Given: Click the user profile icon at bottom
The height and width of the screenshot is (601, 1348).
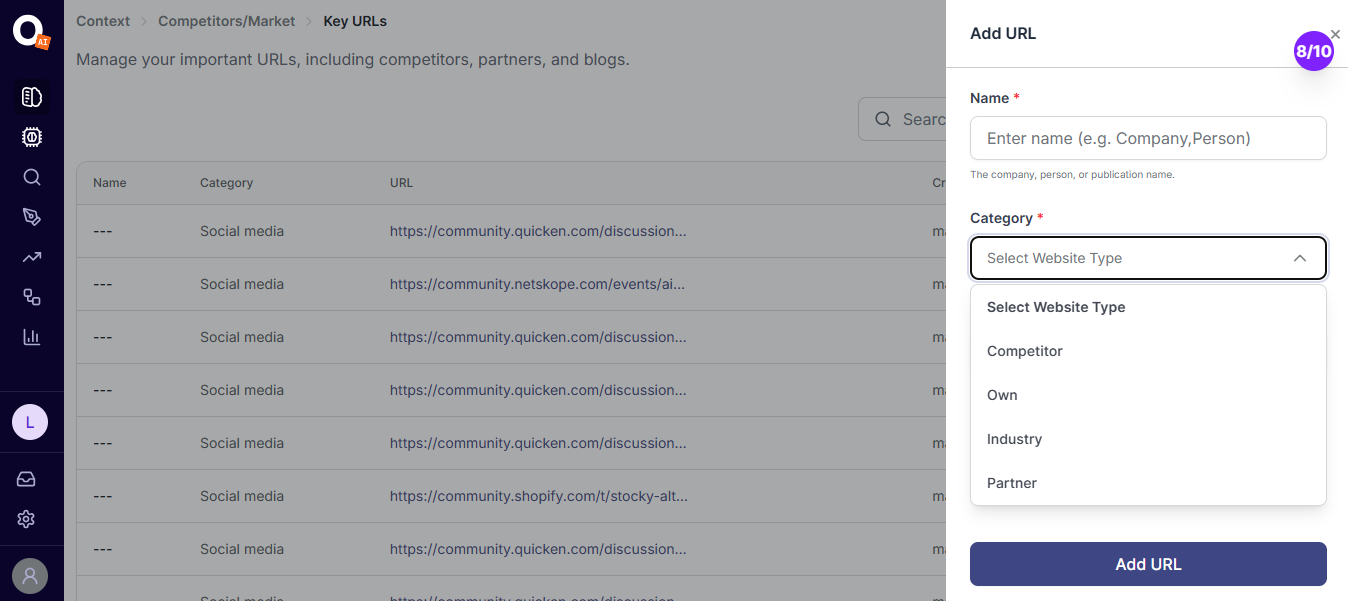Looking at the screenshot, I should click(x=30, y=576).
